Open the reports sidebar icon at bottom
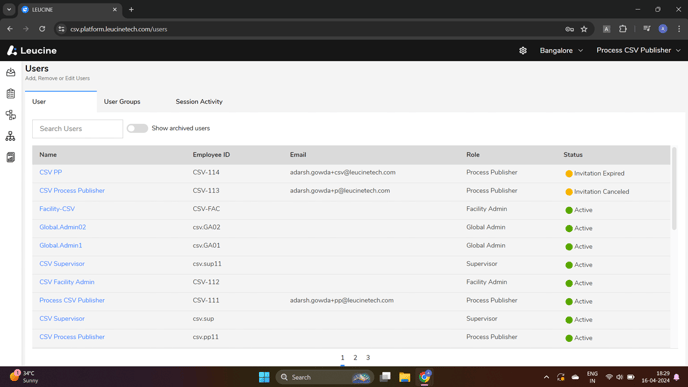The image size is (688, 387). pos(11,157)
